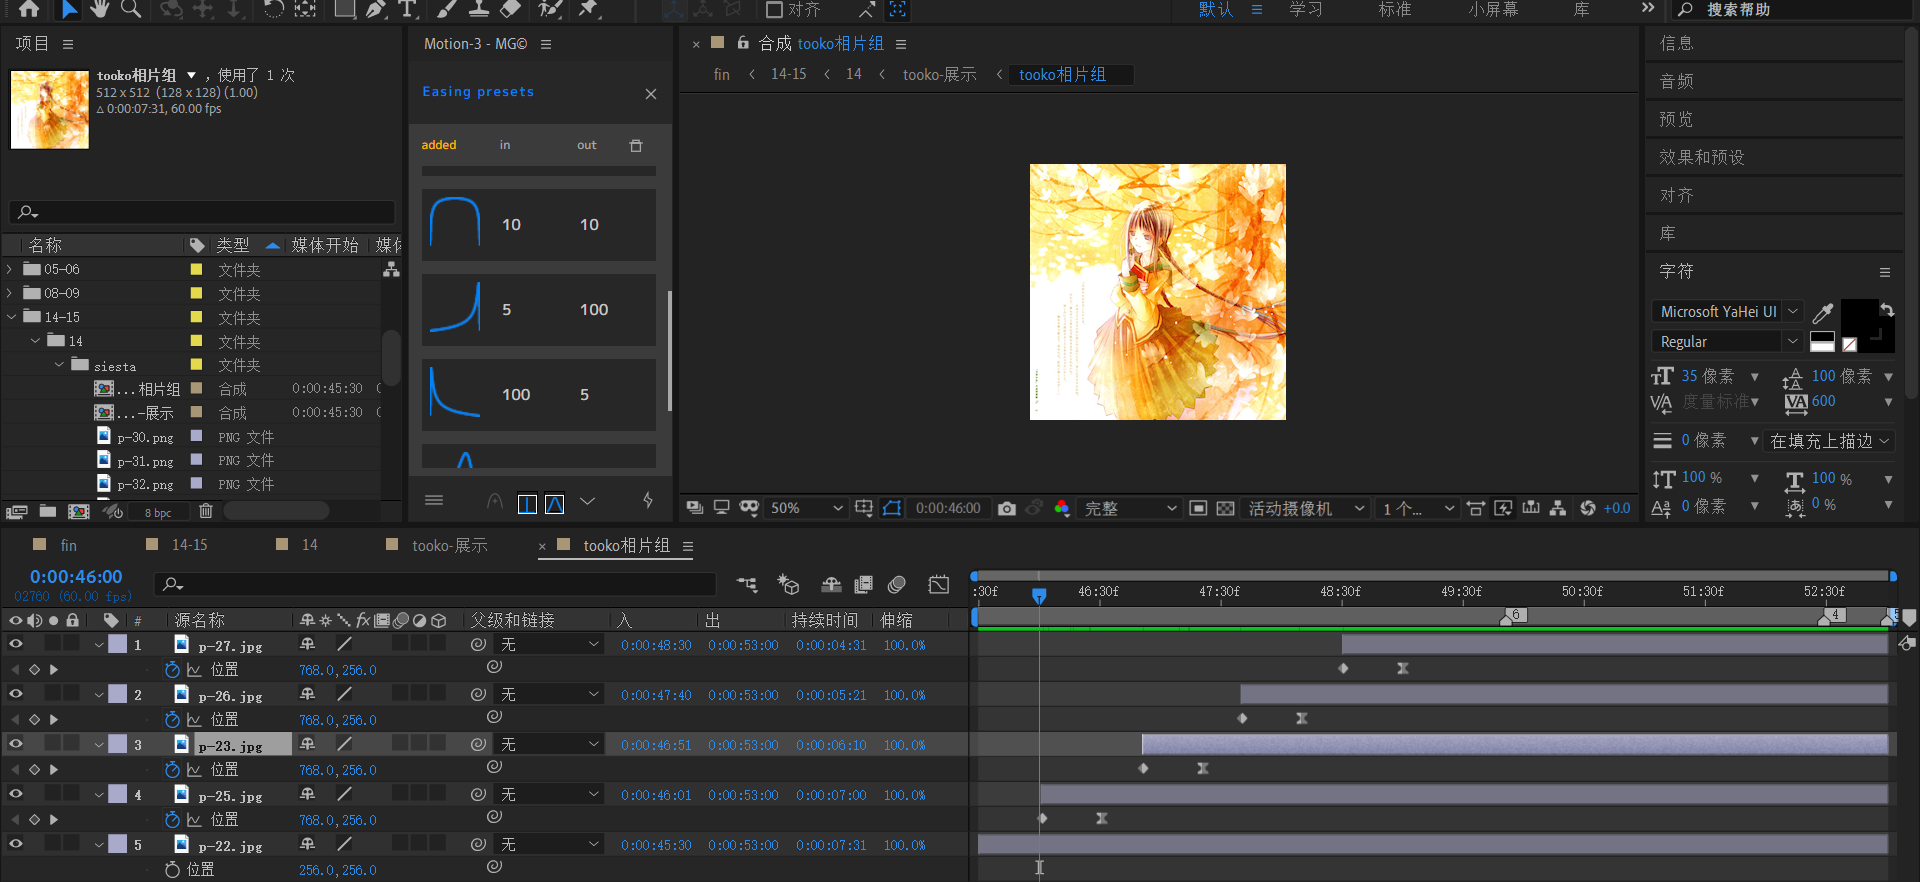
Task: Delete easing preset trash icon
Action: click(x=636, y=145)
